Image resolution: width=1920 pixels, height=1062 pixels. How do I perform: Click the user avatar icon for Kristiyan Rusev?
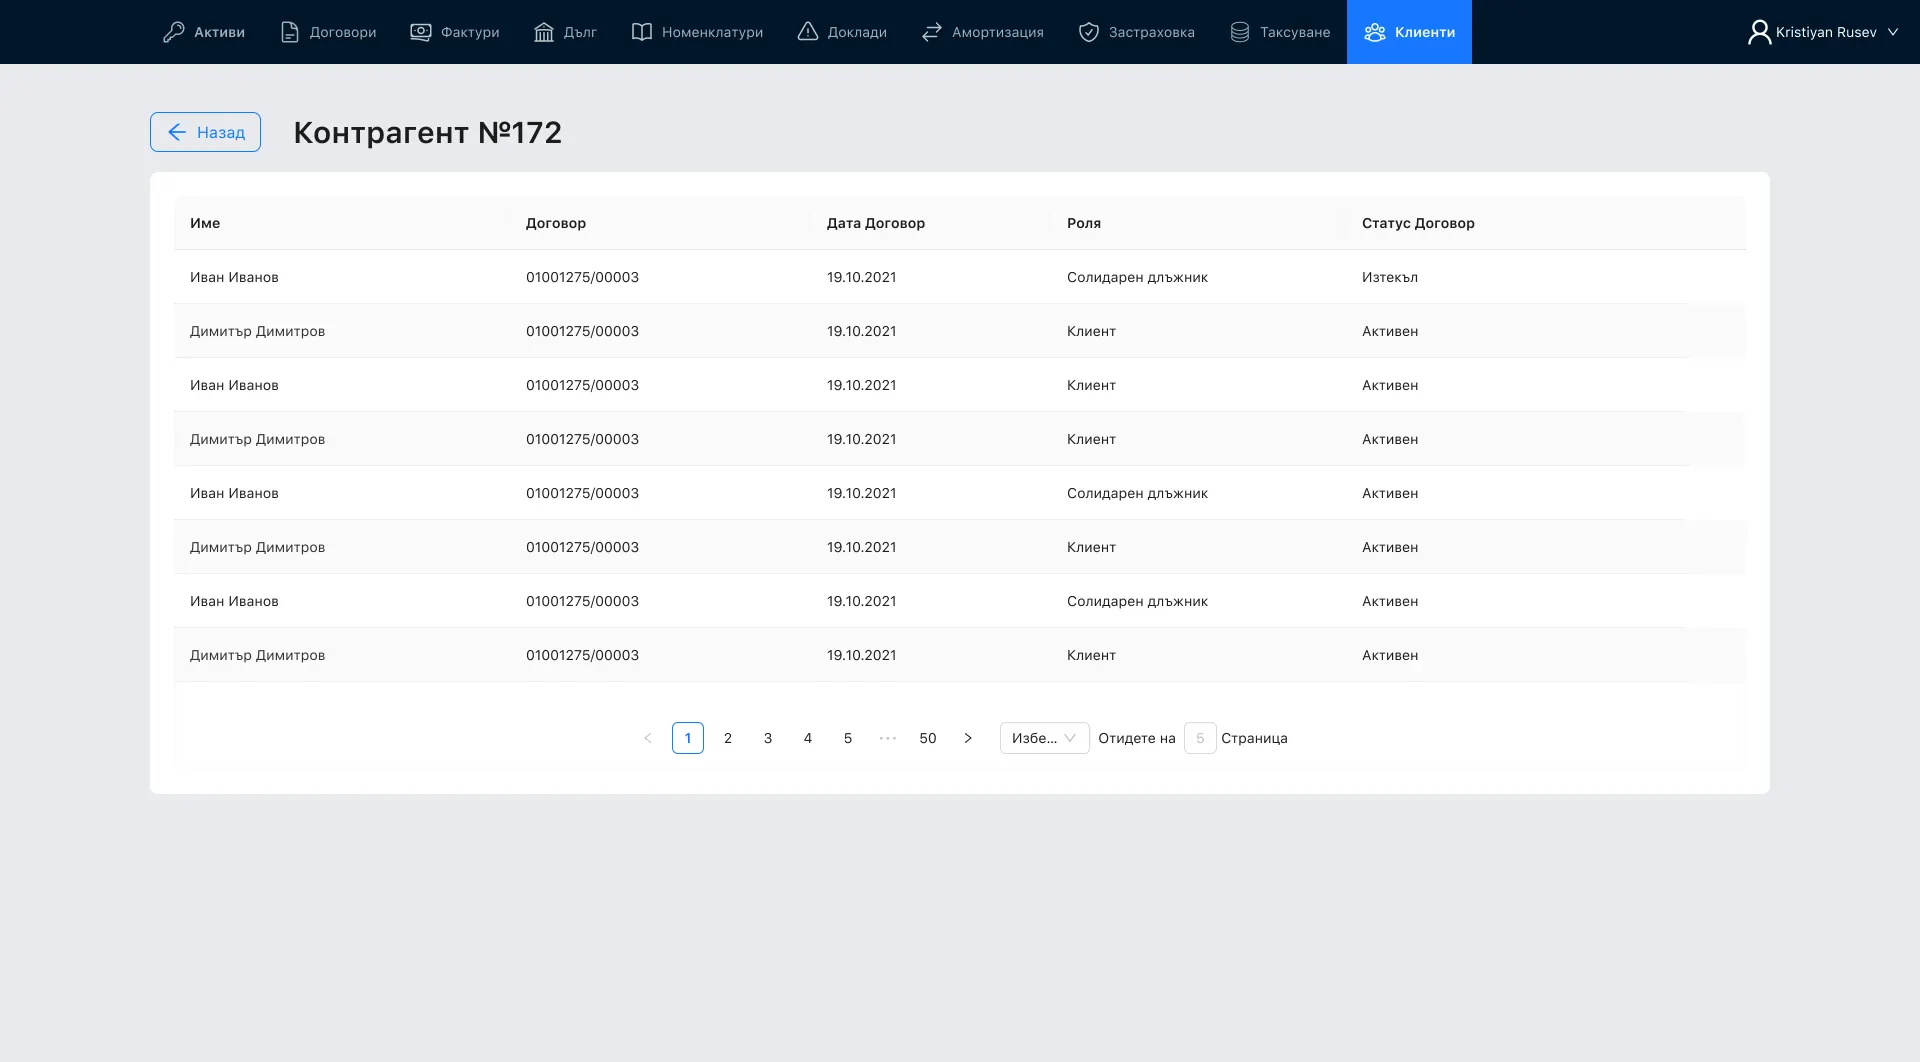(x=1759, y=32)
